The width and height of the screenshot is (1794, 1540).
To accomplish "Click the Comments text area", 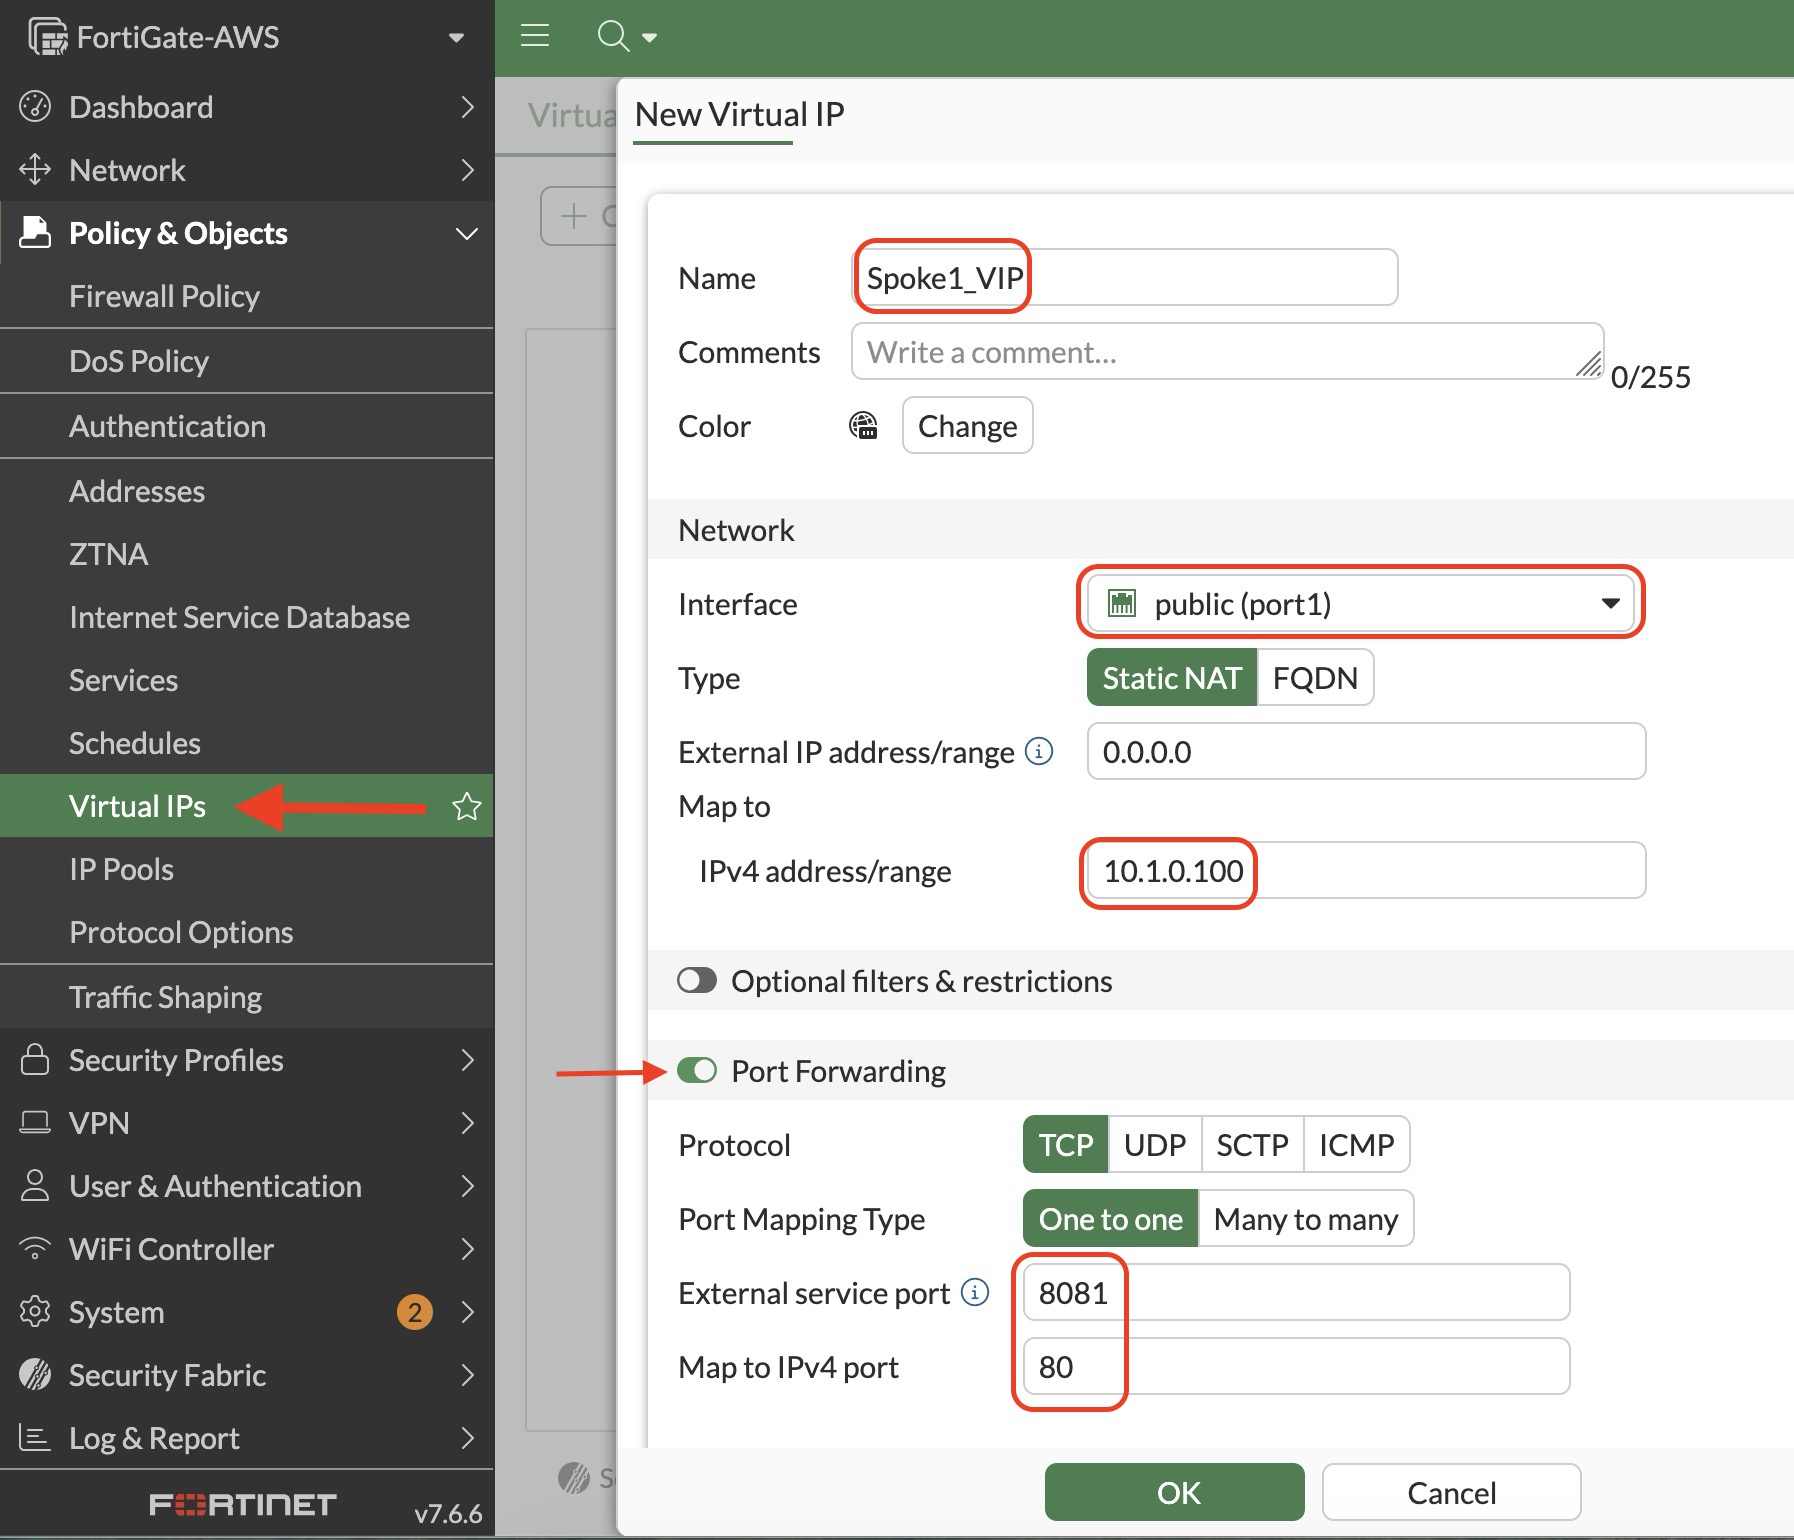I will point(1228,351).
